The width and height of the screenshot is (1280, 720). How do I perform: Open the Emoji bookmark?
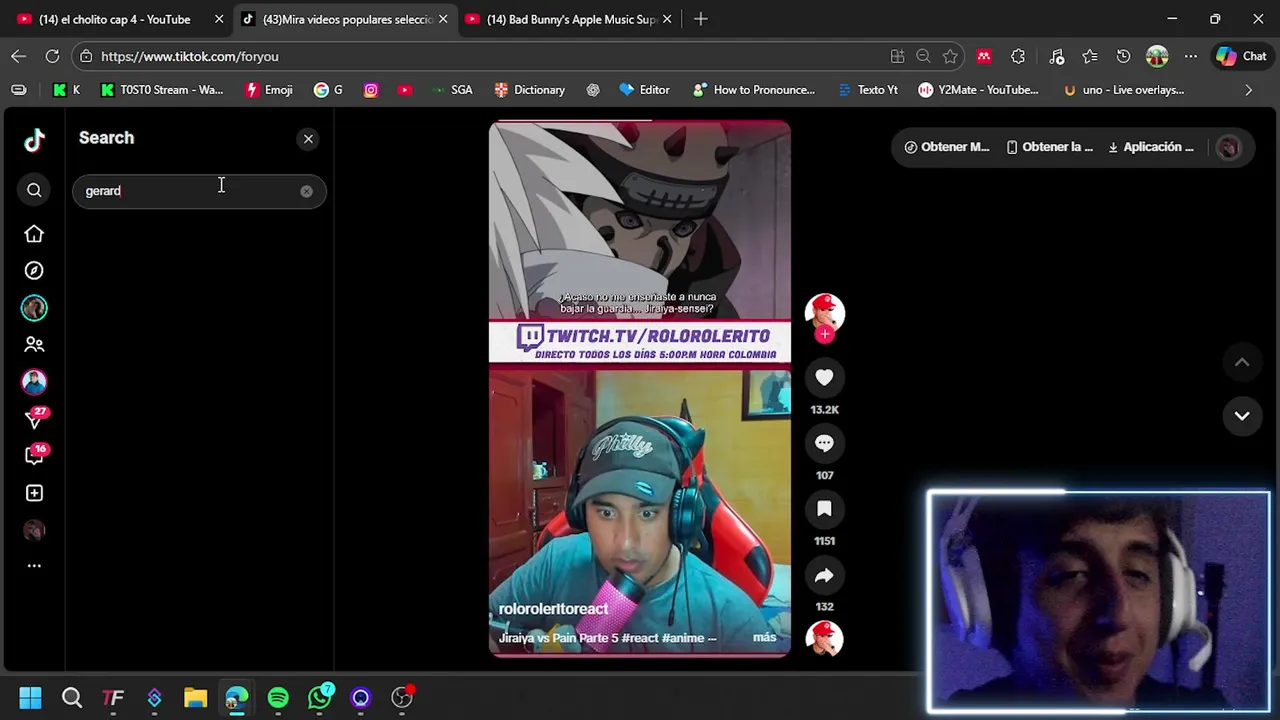[269, 90]
